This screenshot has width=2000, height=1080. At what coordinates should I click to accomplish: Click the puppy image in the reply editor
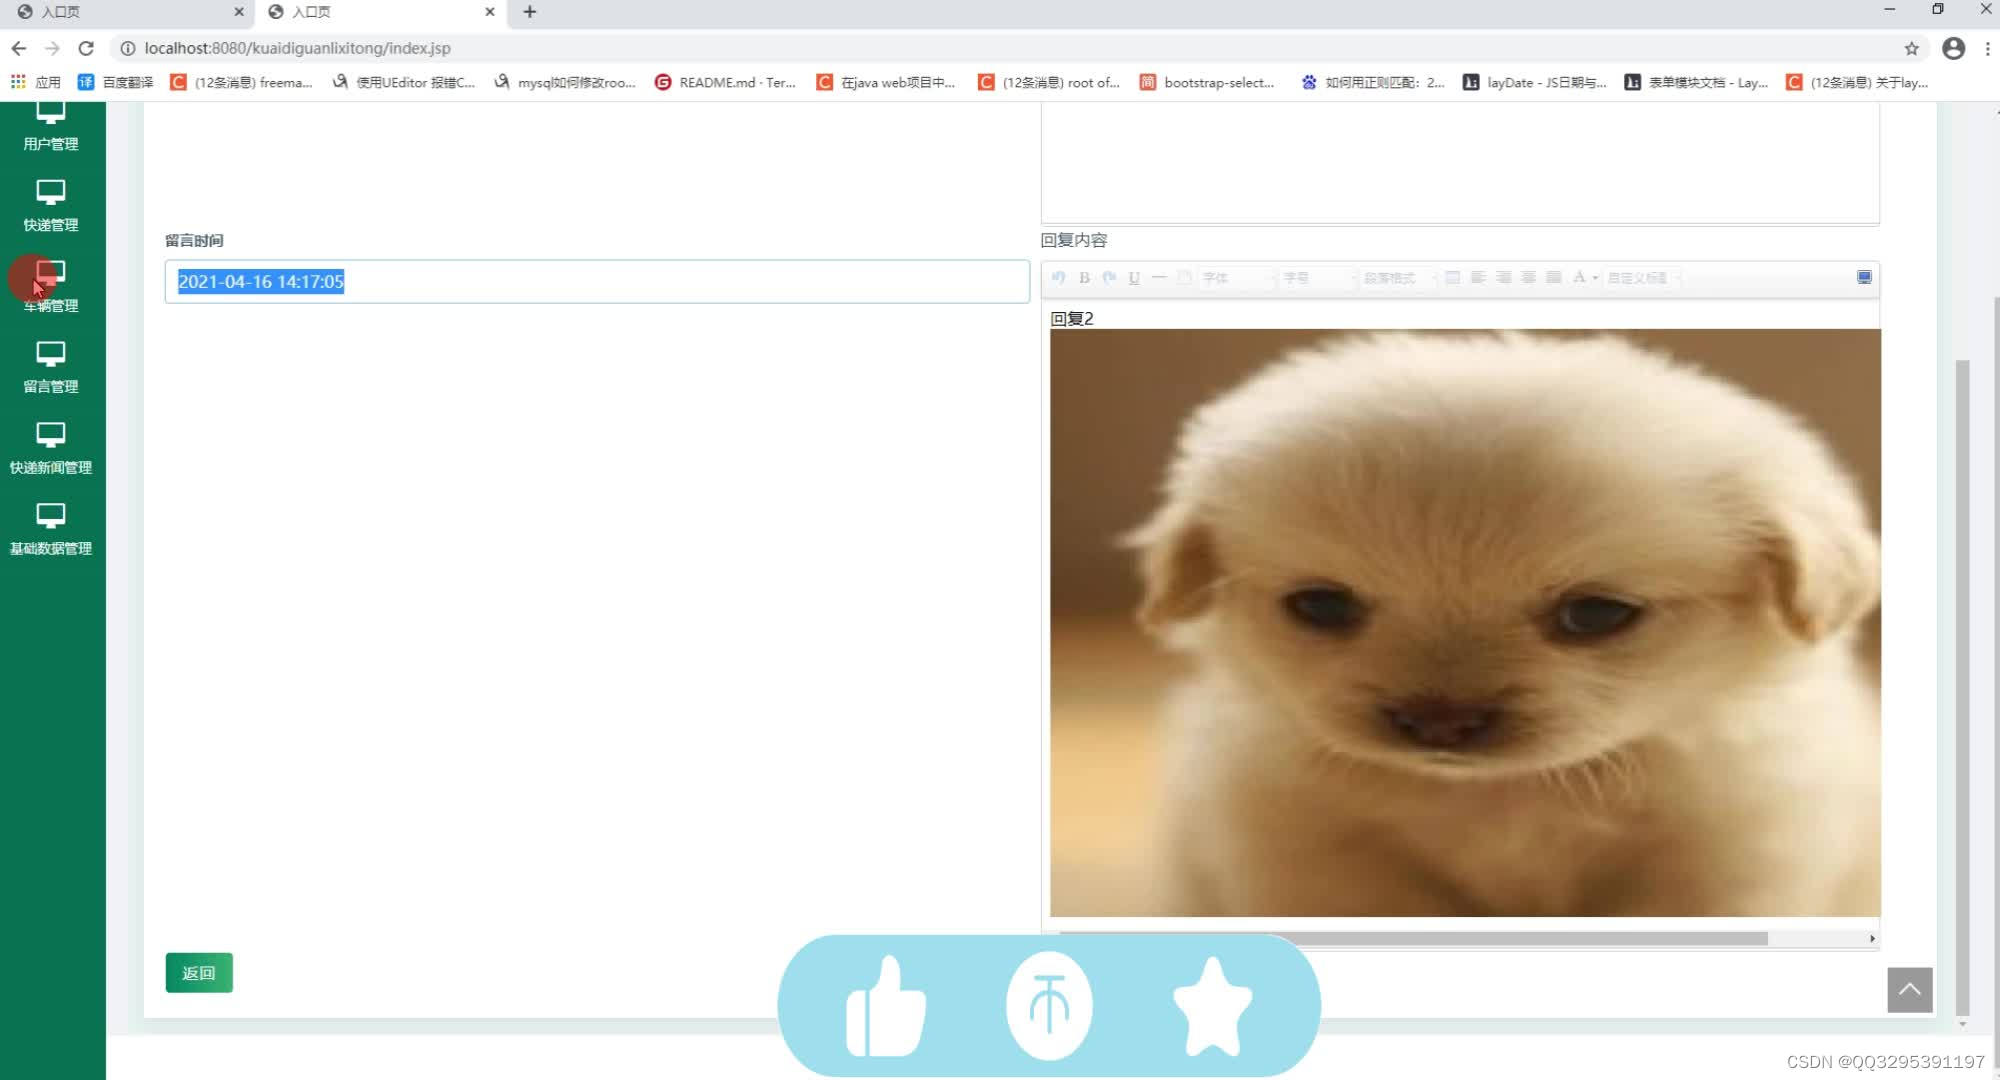pyautogui.click(x=1465, y=622)
